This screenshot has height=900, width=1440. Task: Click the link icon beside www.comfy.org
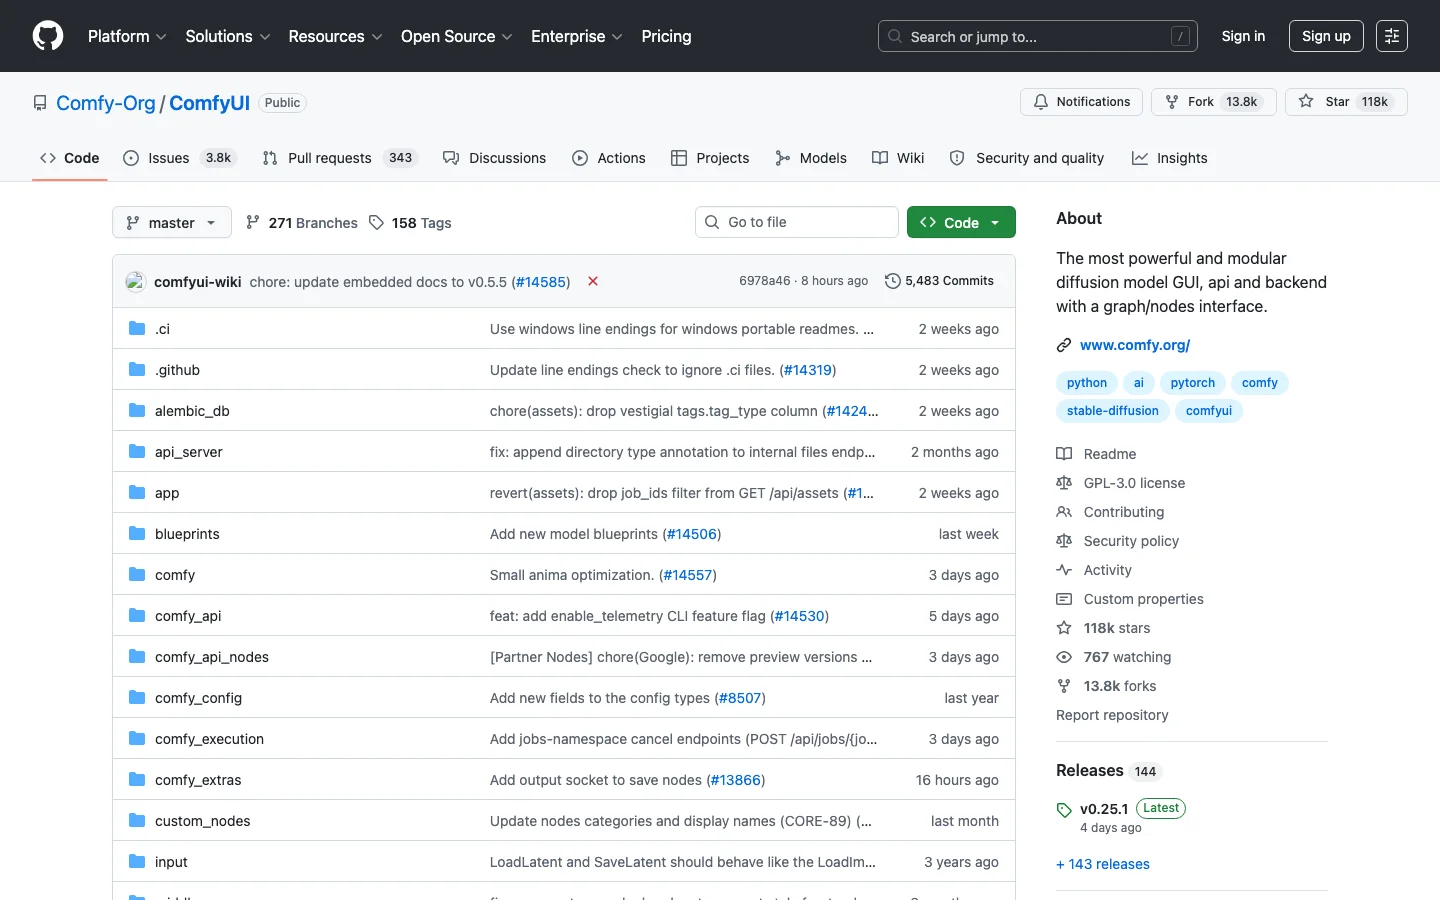click(1064, 345)
